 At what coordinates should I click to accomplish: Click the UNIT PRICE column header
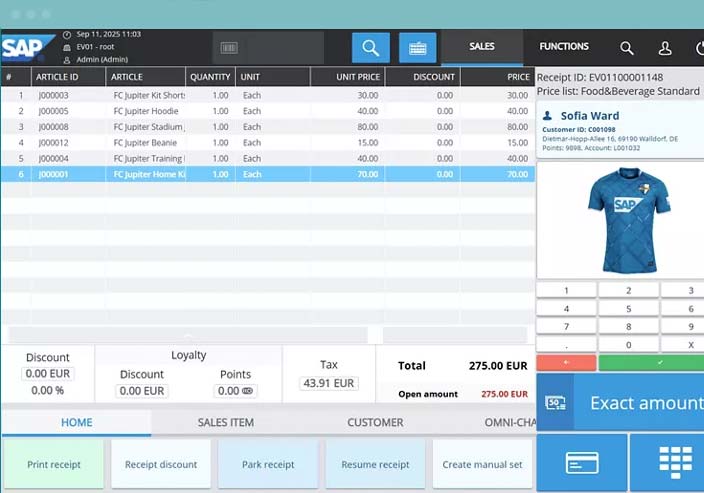point(348,77)
